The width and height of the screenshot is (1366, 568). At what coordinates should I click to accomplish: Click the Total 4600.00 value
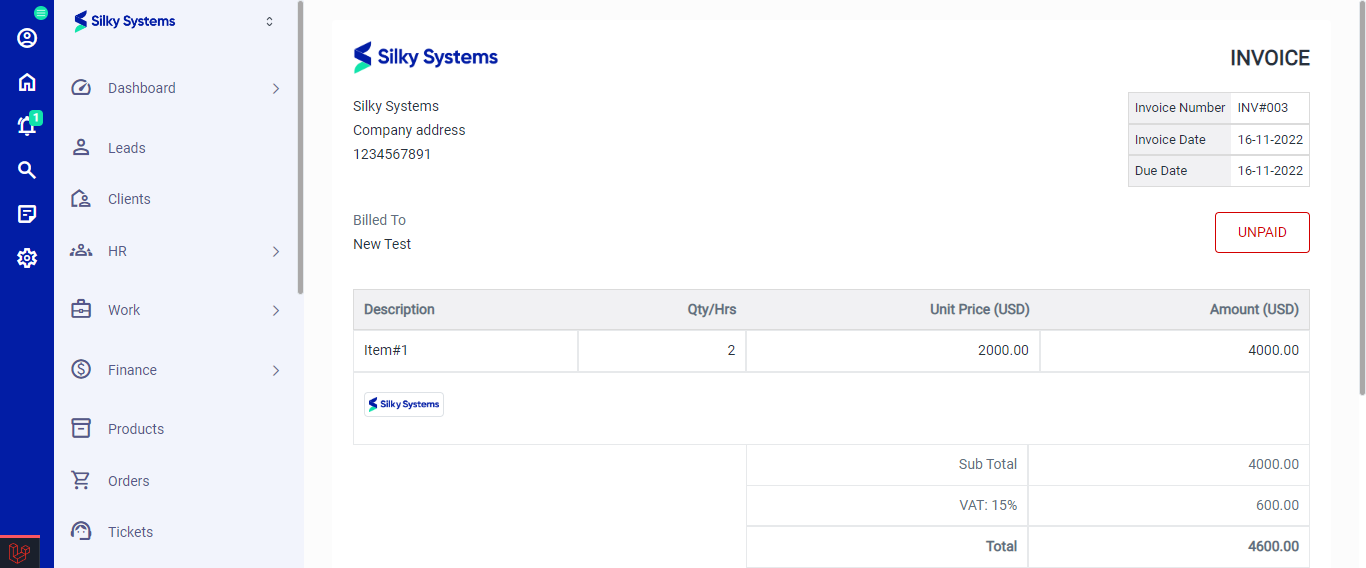1273,546
